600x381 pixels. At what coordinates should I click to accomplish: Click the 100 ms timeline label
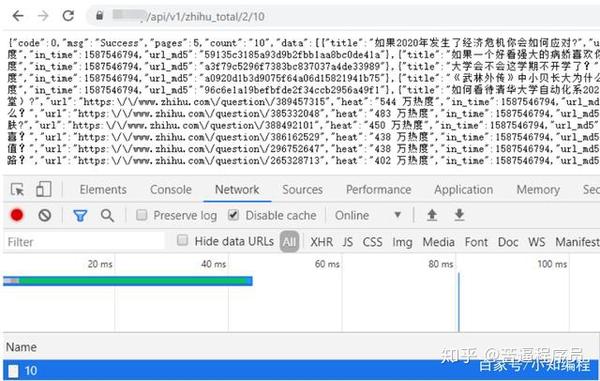552,264
